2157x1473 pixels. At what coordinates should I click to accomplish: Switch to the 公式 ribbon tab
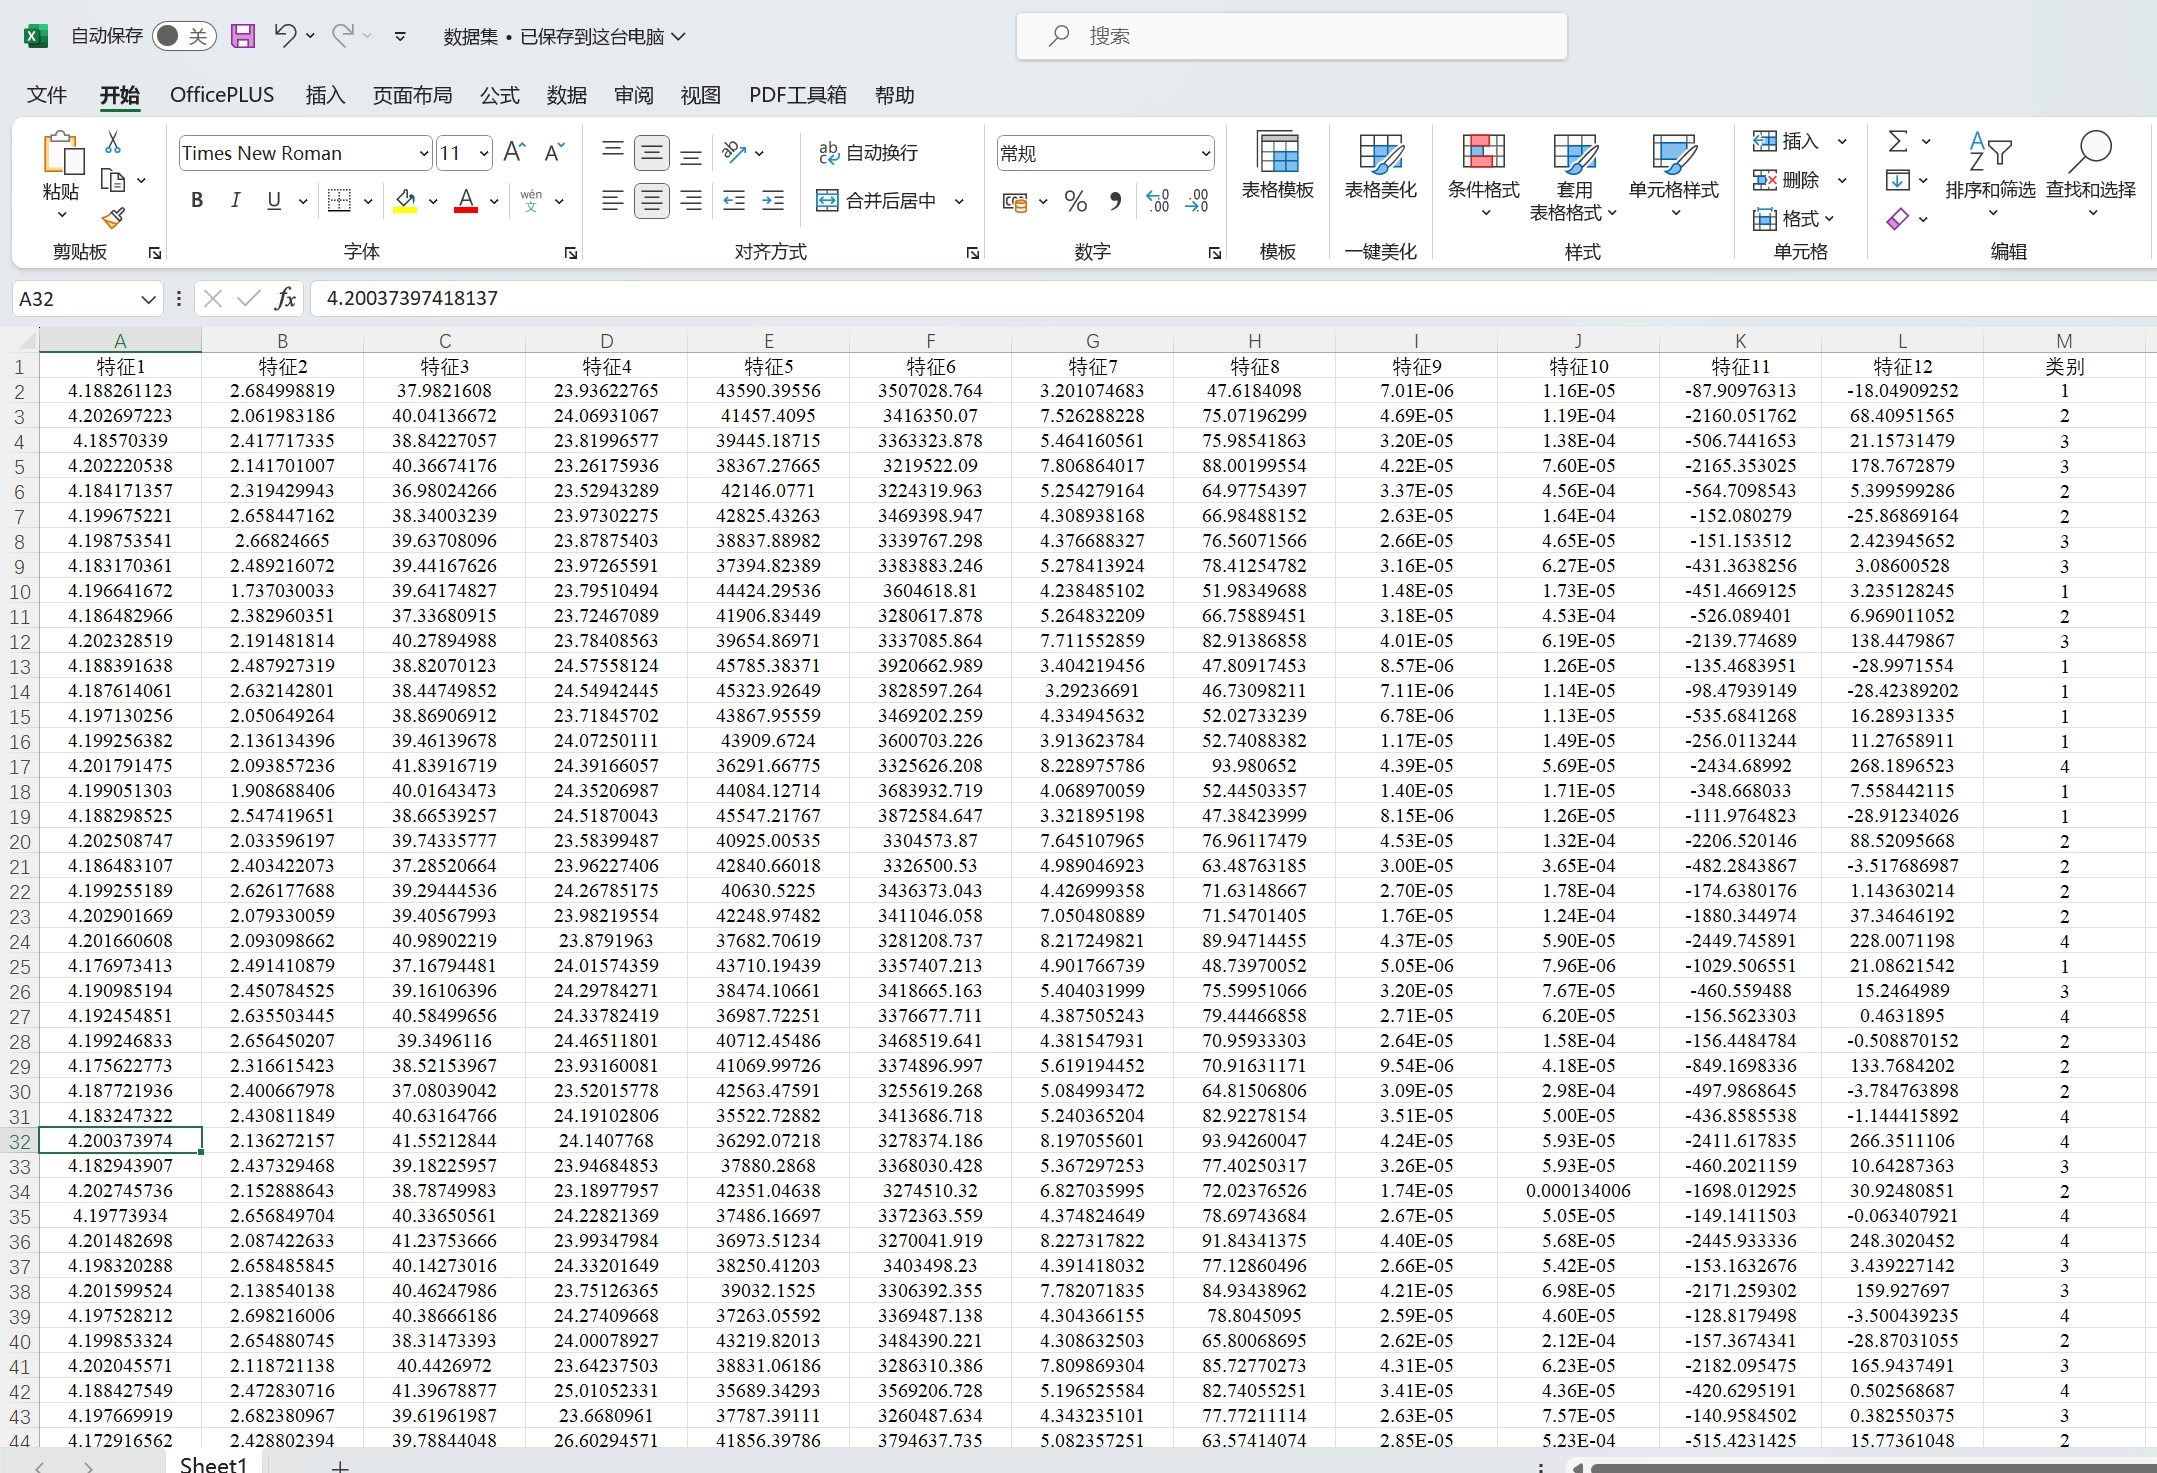click(499, 95)
